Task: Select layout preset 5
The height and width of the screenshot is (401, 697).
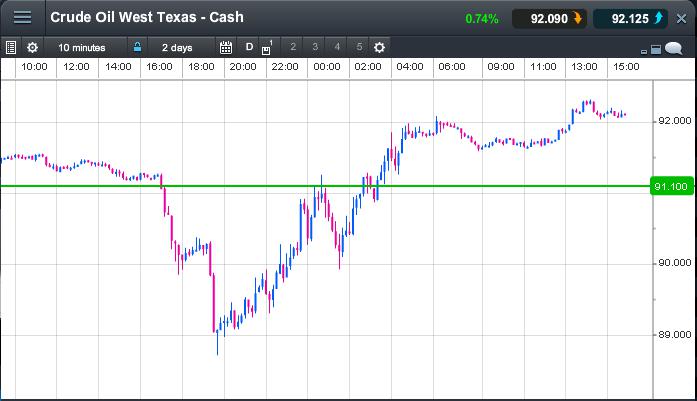Action: pos(359,47)
